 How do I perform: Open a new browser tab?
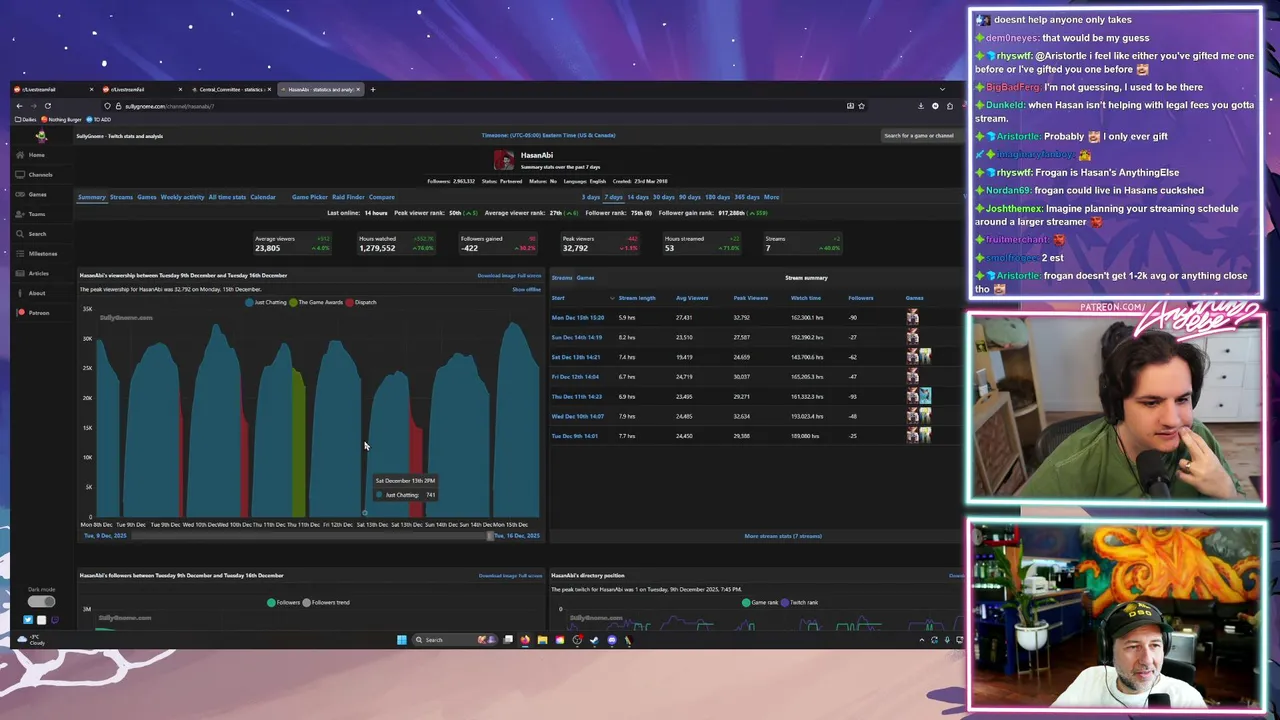(x=373, y=89)
